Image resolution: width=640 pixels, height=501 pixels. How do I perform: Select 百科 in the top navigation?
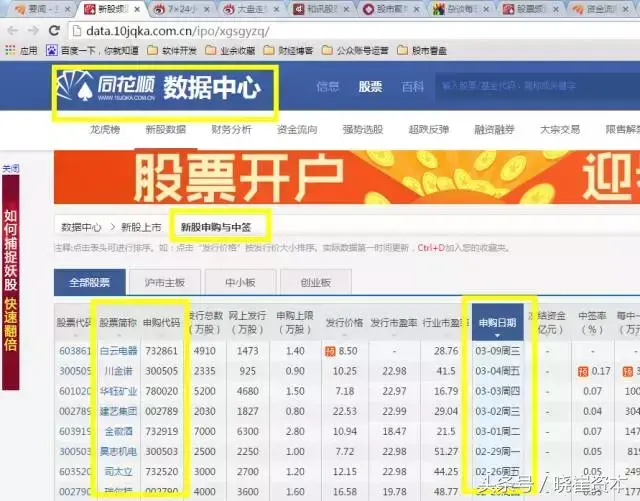point(413,86)
